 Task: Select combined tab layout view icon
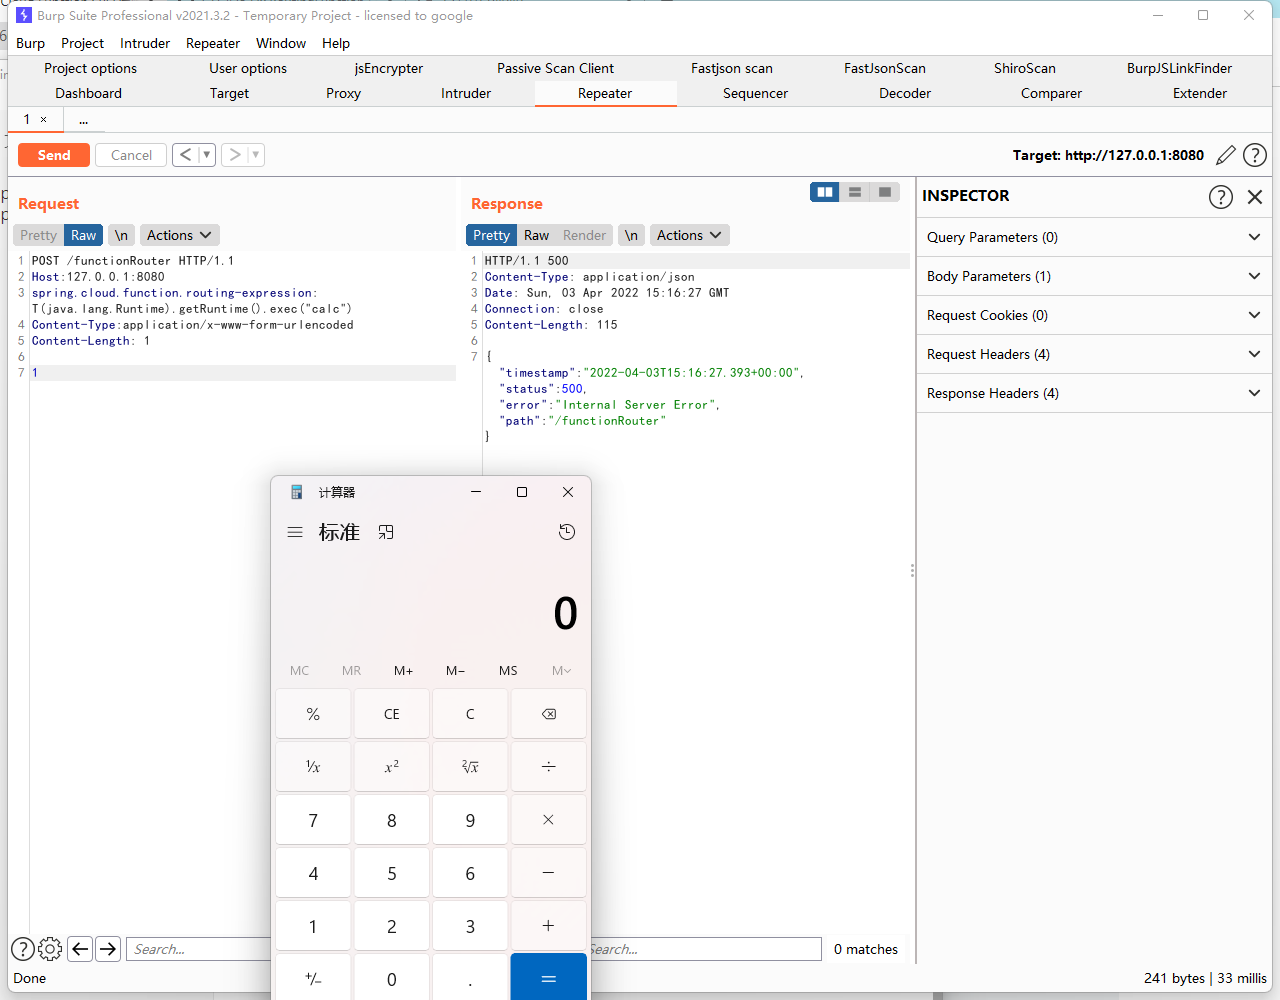[x=885, y=192]
